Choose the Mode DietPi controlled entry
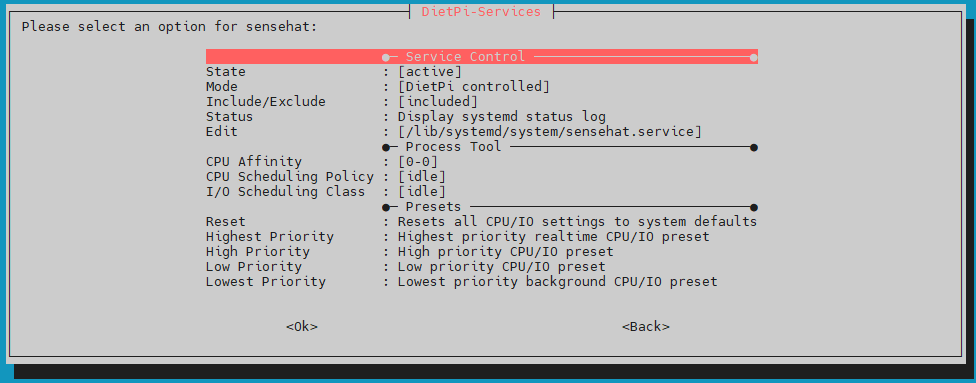 pos(482,87)
